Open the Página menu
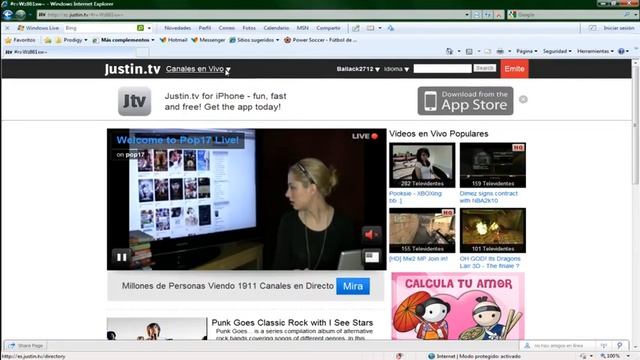This screenshot has height=360, width=640. pos(527,51)
